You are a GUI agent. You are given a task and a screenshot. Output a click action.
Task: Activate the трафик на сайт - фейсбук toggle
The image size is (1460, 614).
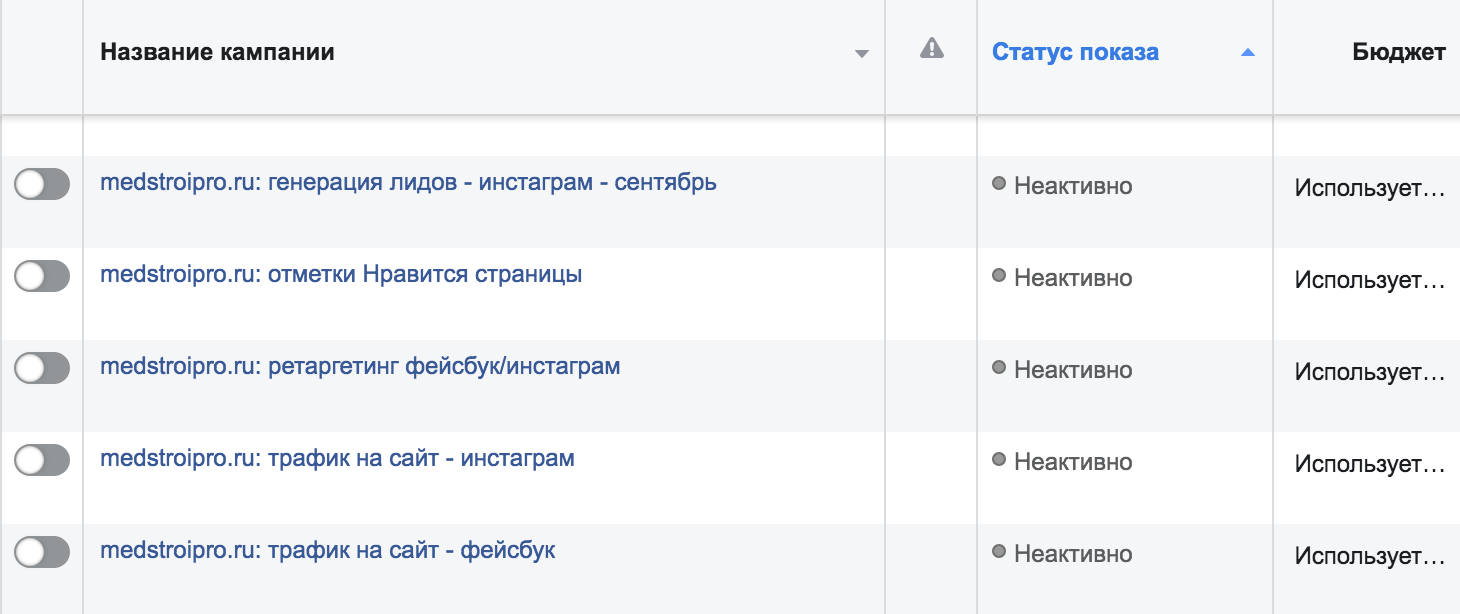click(42, 552)
